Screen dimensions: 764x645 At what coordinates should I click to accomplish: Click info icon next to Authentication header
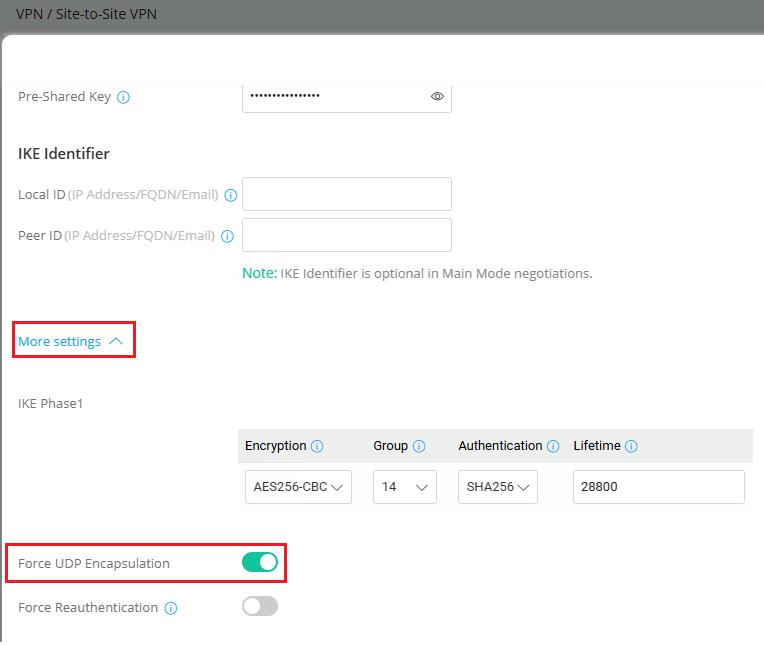553,446
